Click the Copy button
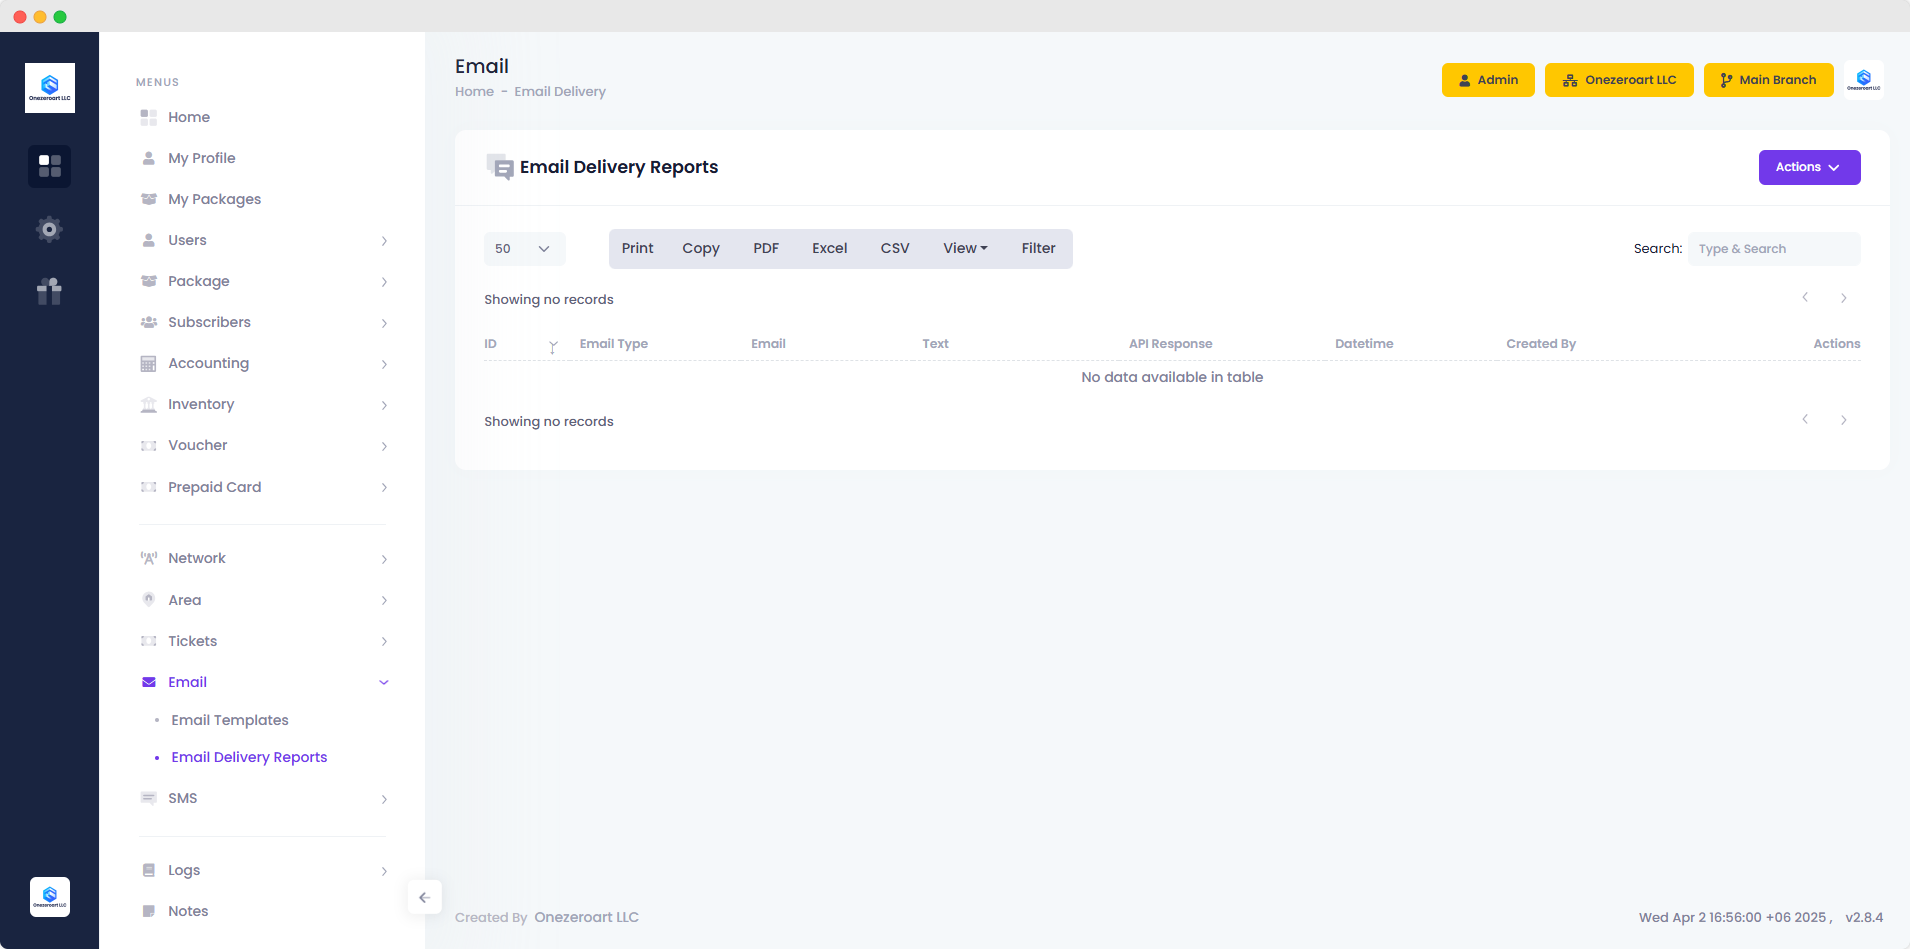The height and width of the screenshot is (949, 1910). click(x=701, y=248)
